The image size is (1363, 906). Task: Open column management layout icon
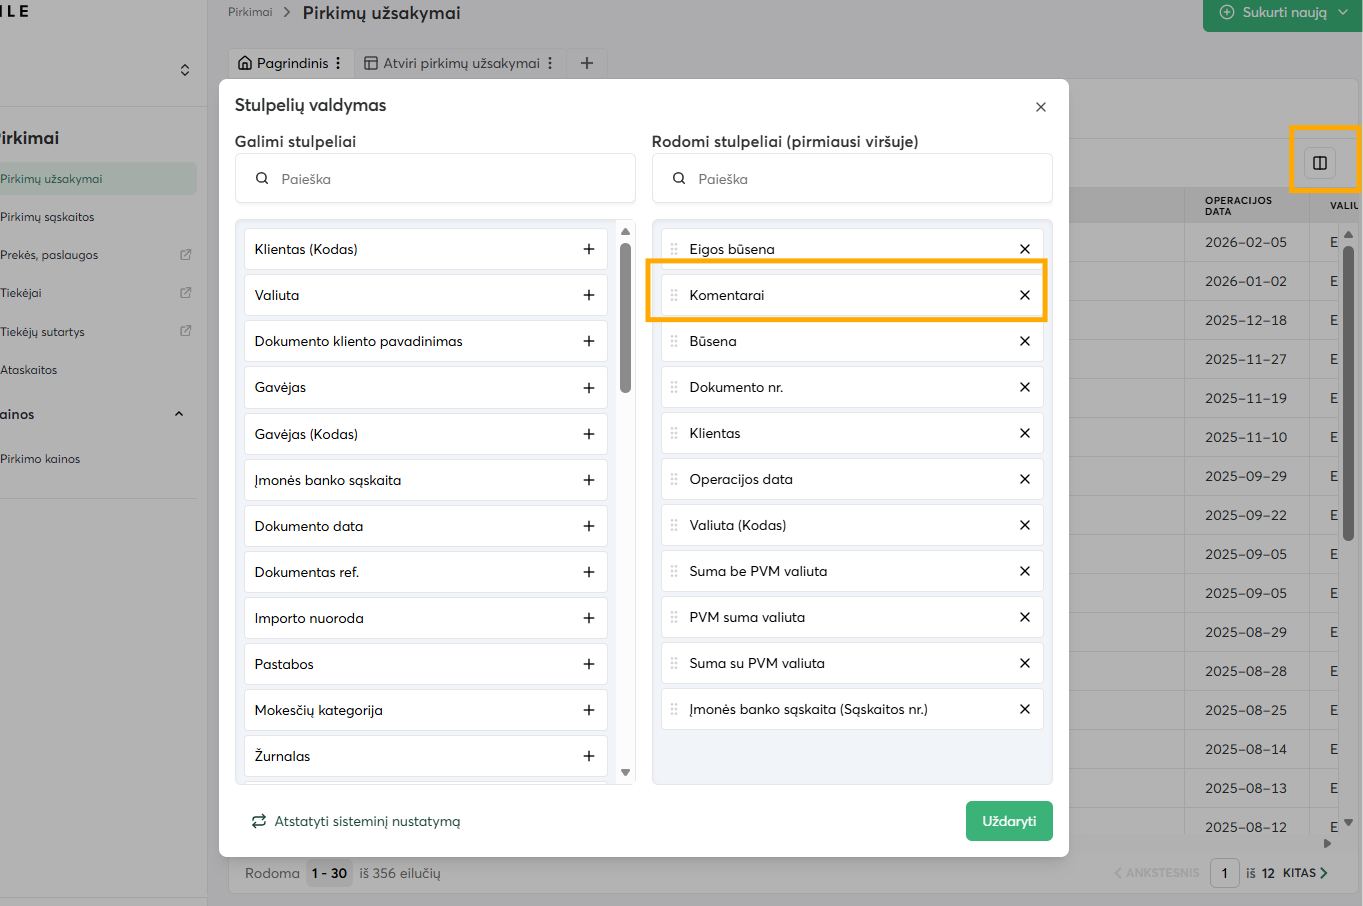[x=1319, y=163]
